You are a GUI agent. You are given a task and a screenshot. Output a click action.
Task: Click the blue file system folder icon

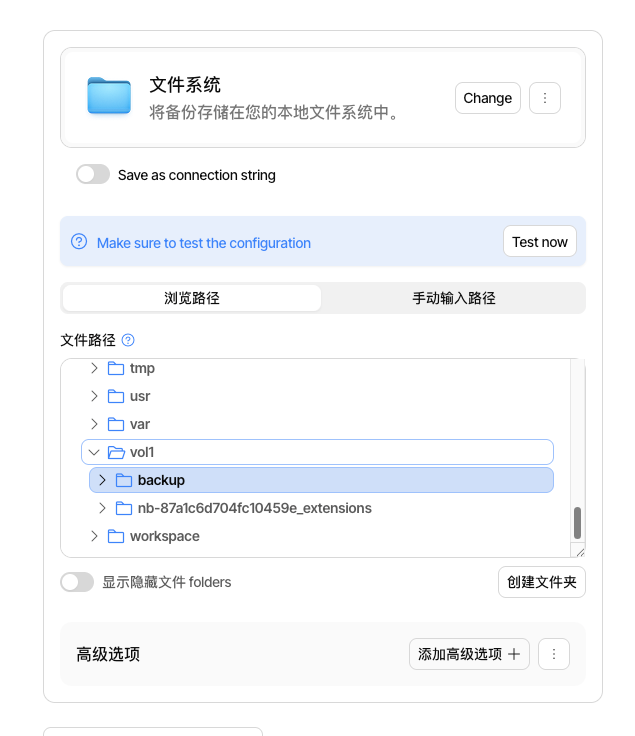pyautogui.click(x=109, y=96)
